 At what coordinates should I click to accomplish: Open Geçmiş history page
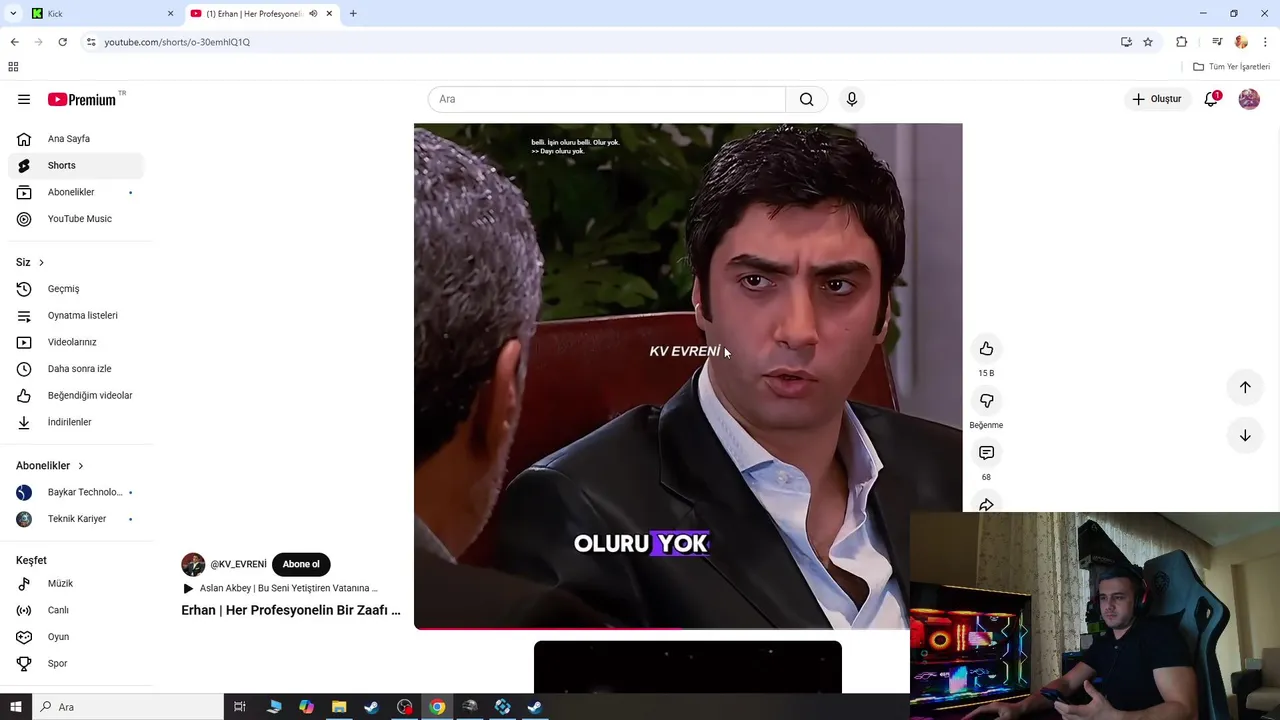(76, 289)
